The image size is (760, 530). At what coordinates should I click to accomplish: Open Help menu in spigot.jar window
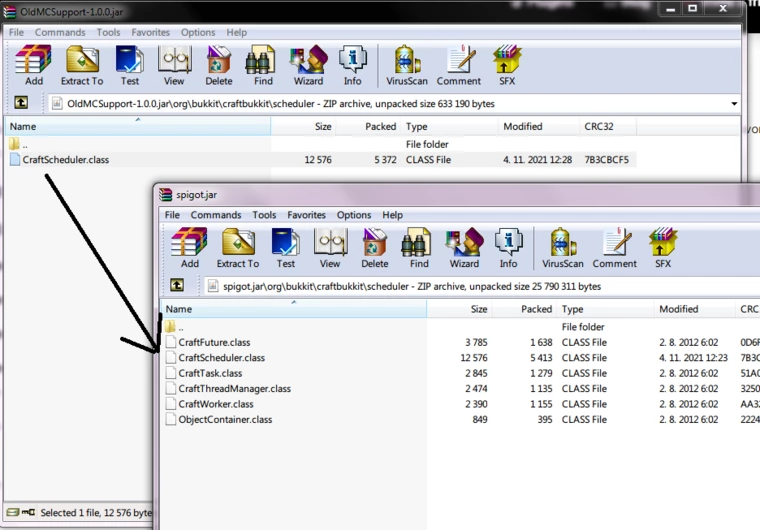393,215
